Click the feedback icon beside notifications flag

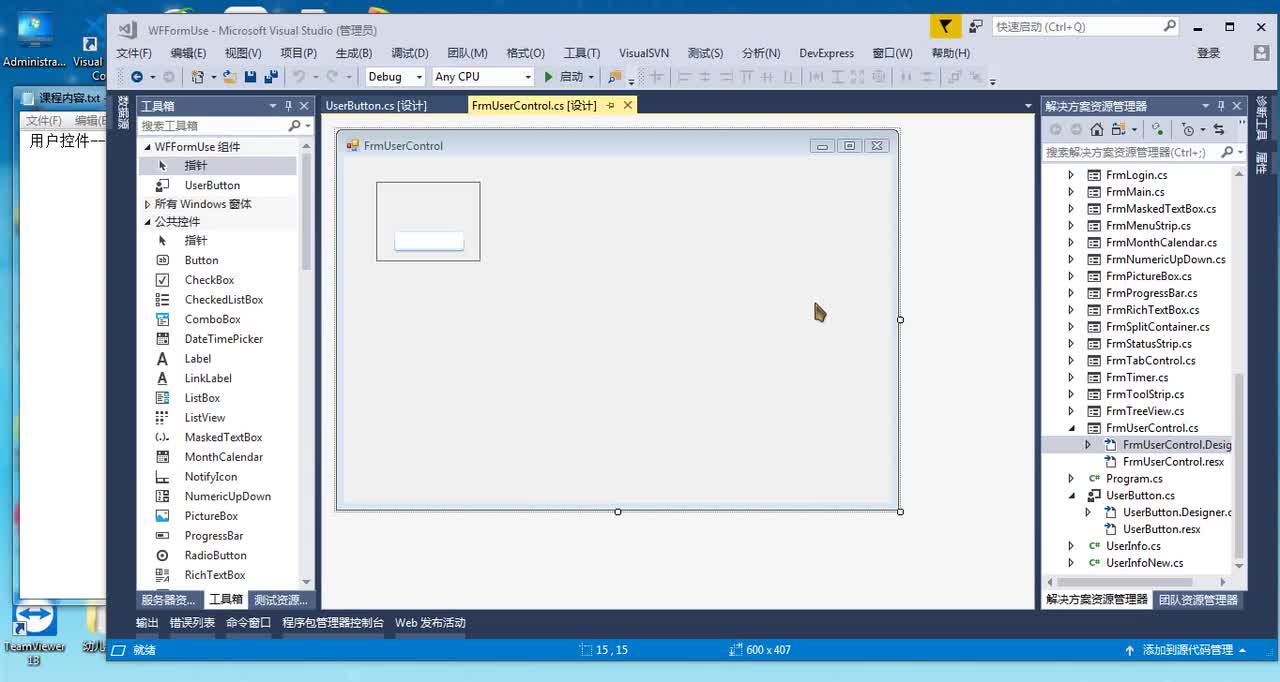click(x=976, y=27)
